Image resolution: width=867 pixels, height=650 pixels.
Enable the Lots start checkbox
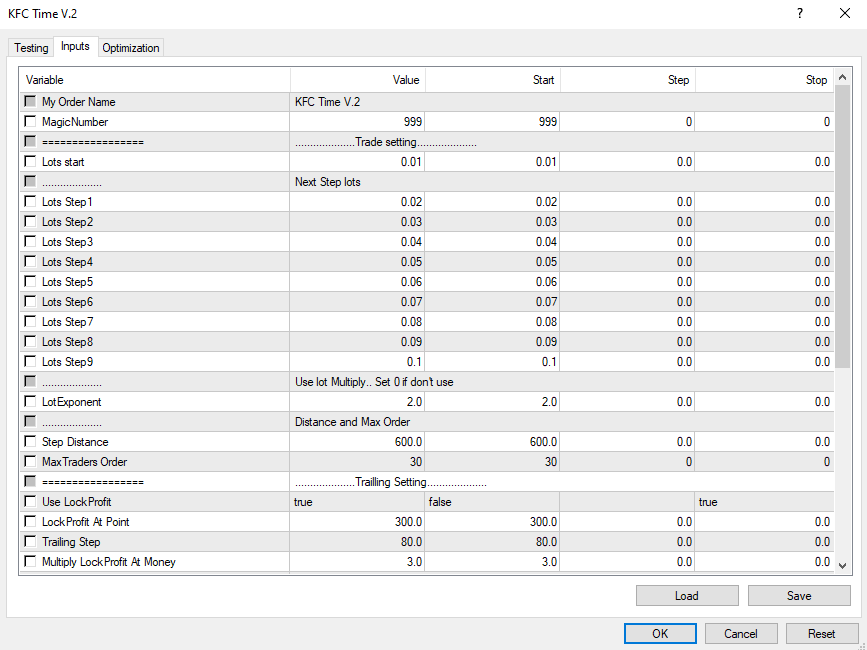(x=30, y=161)
